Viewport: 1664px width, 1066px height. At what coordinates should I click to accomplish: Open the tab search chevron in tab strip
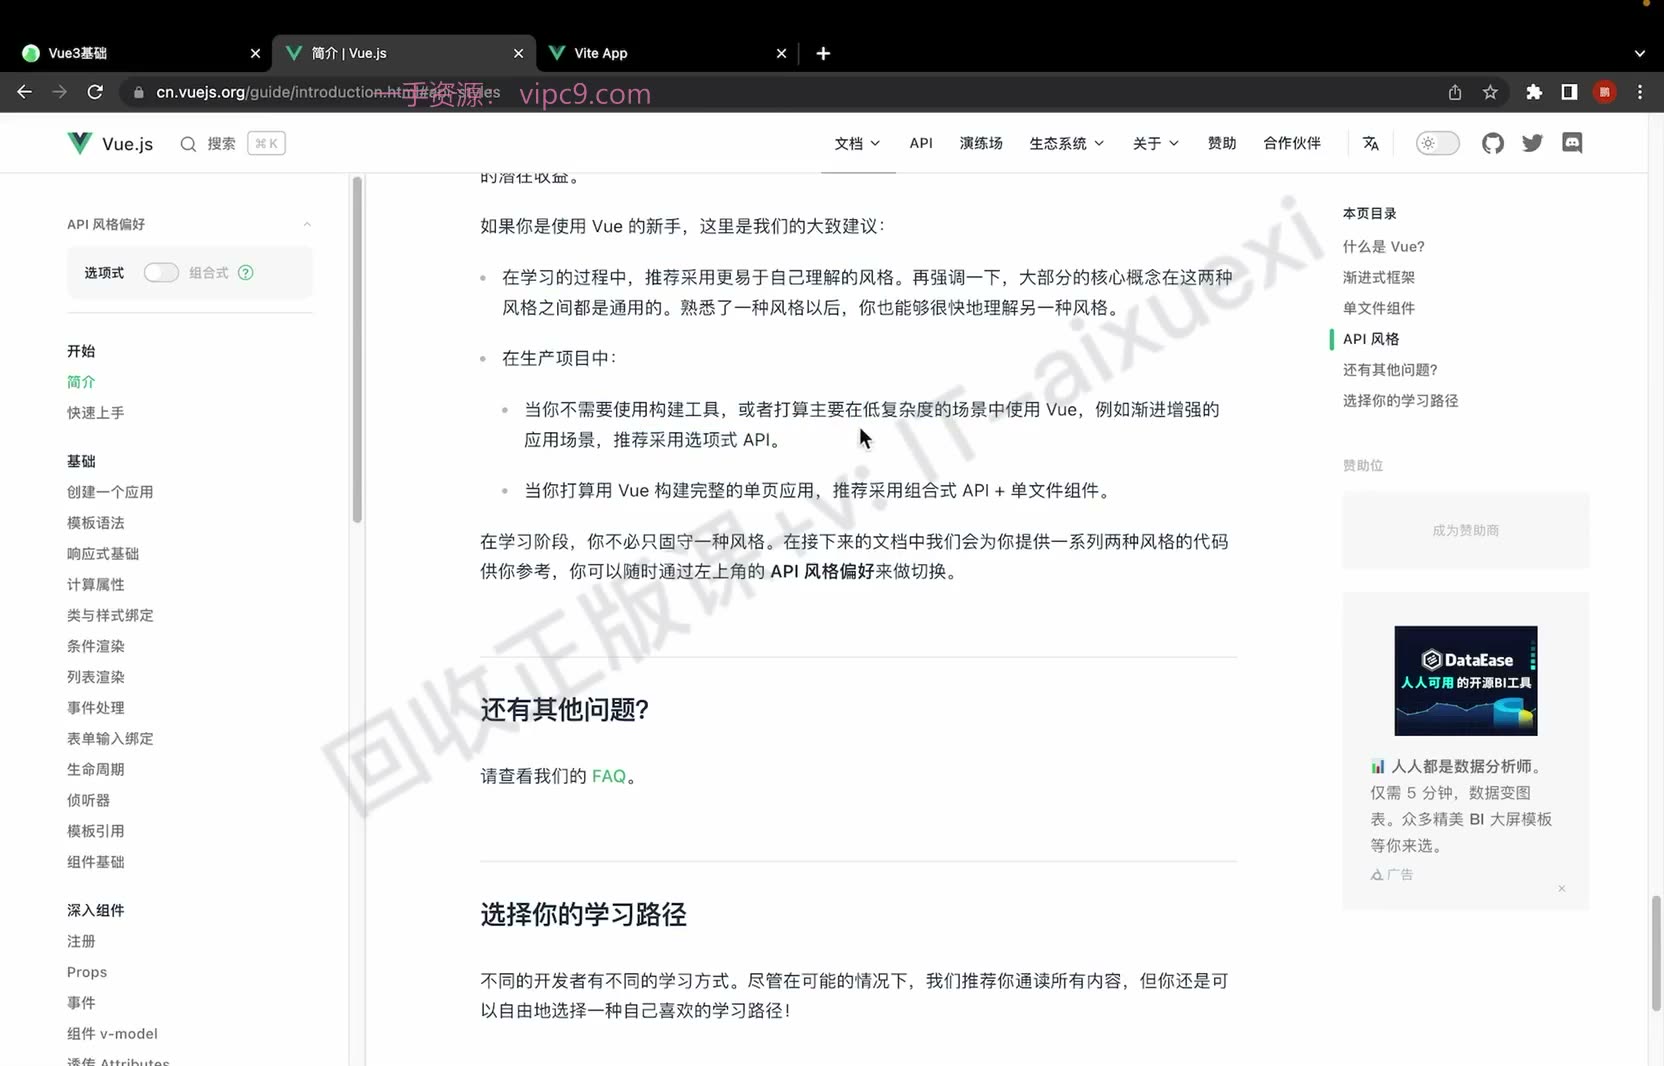point(1639,53)
